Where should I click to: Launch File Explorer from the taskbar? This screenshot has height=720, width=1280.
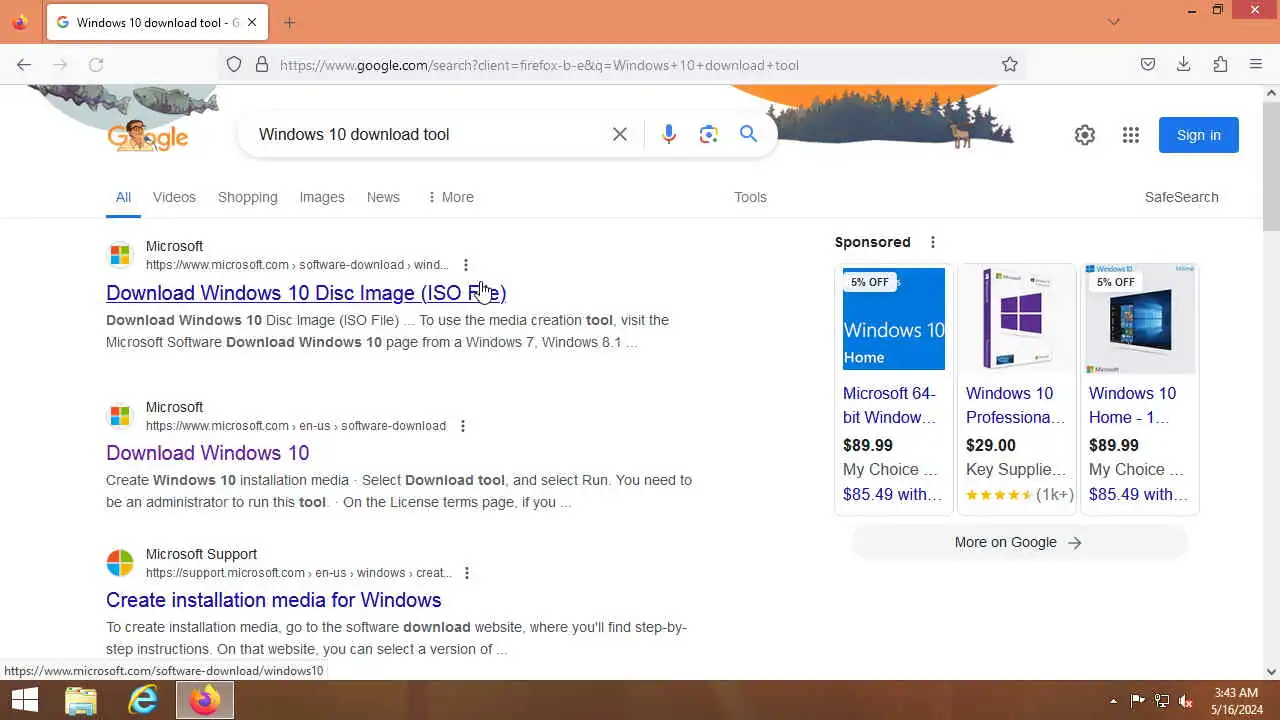[81, 701]
